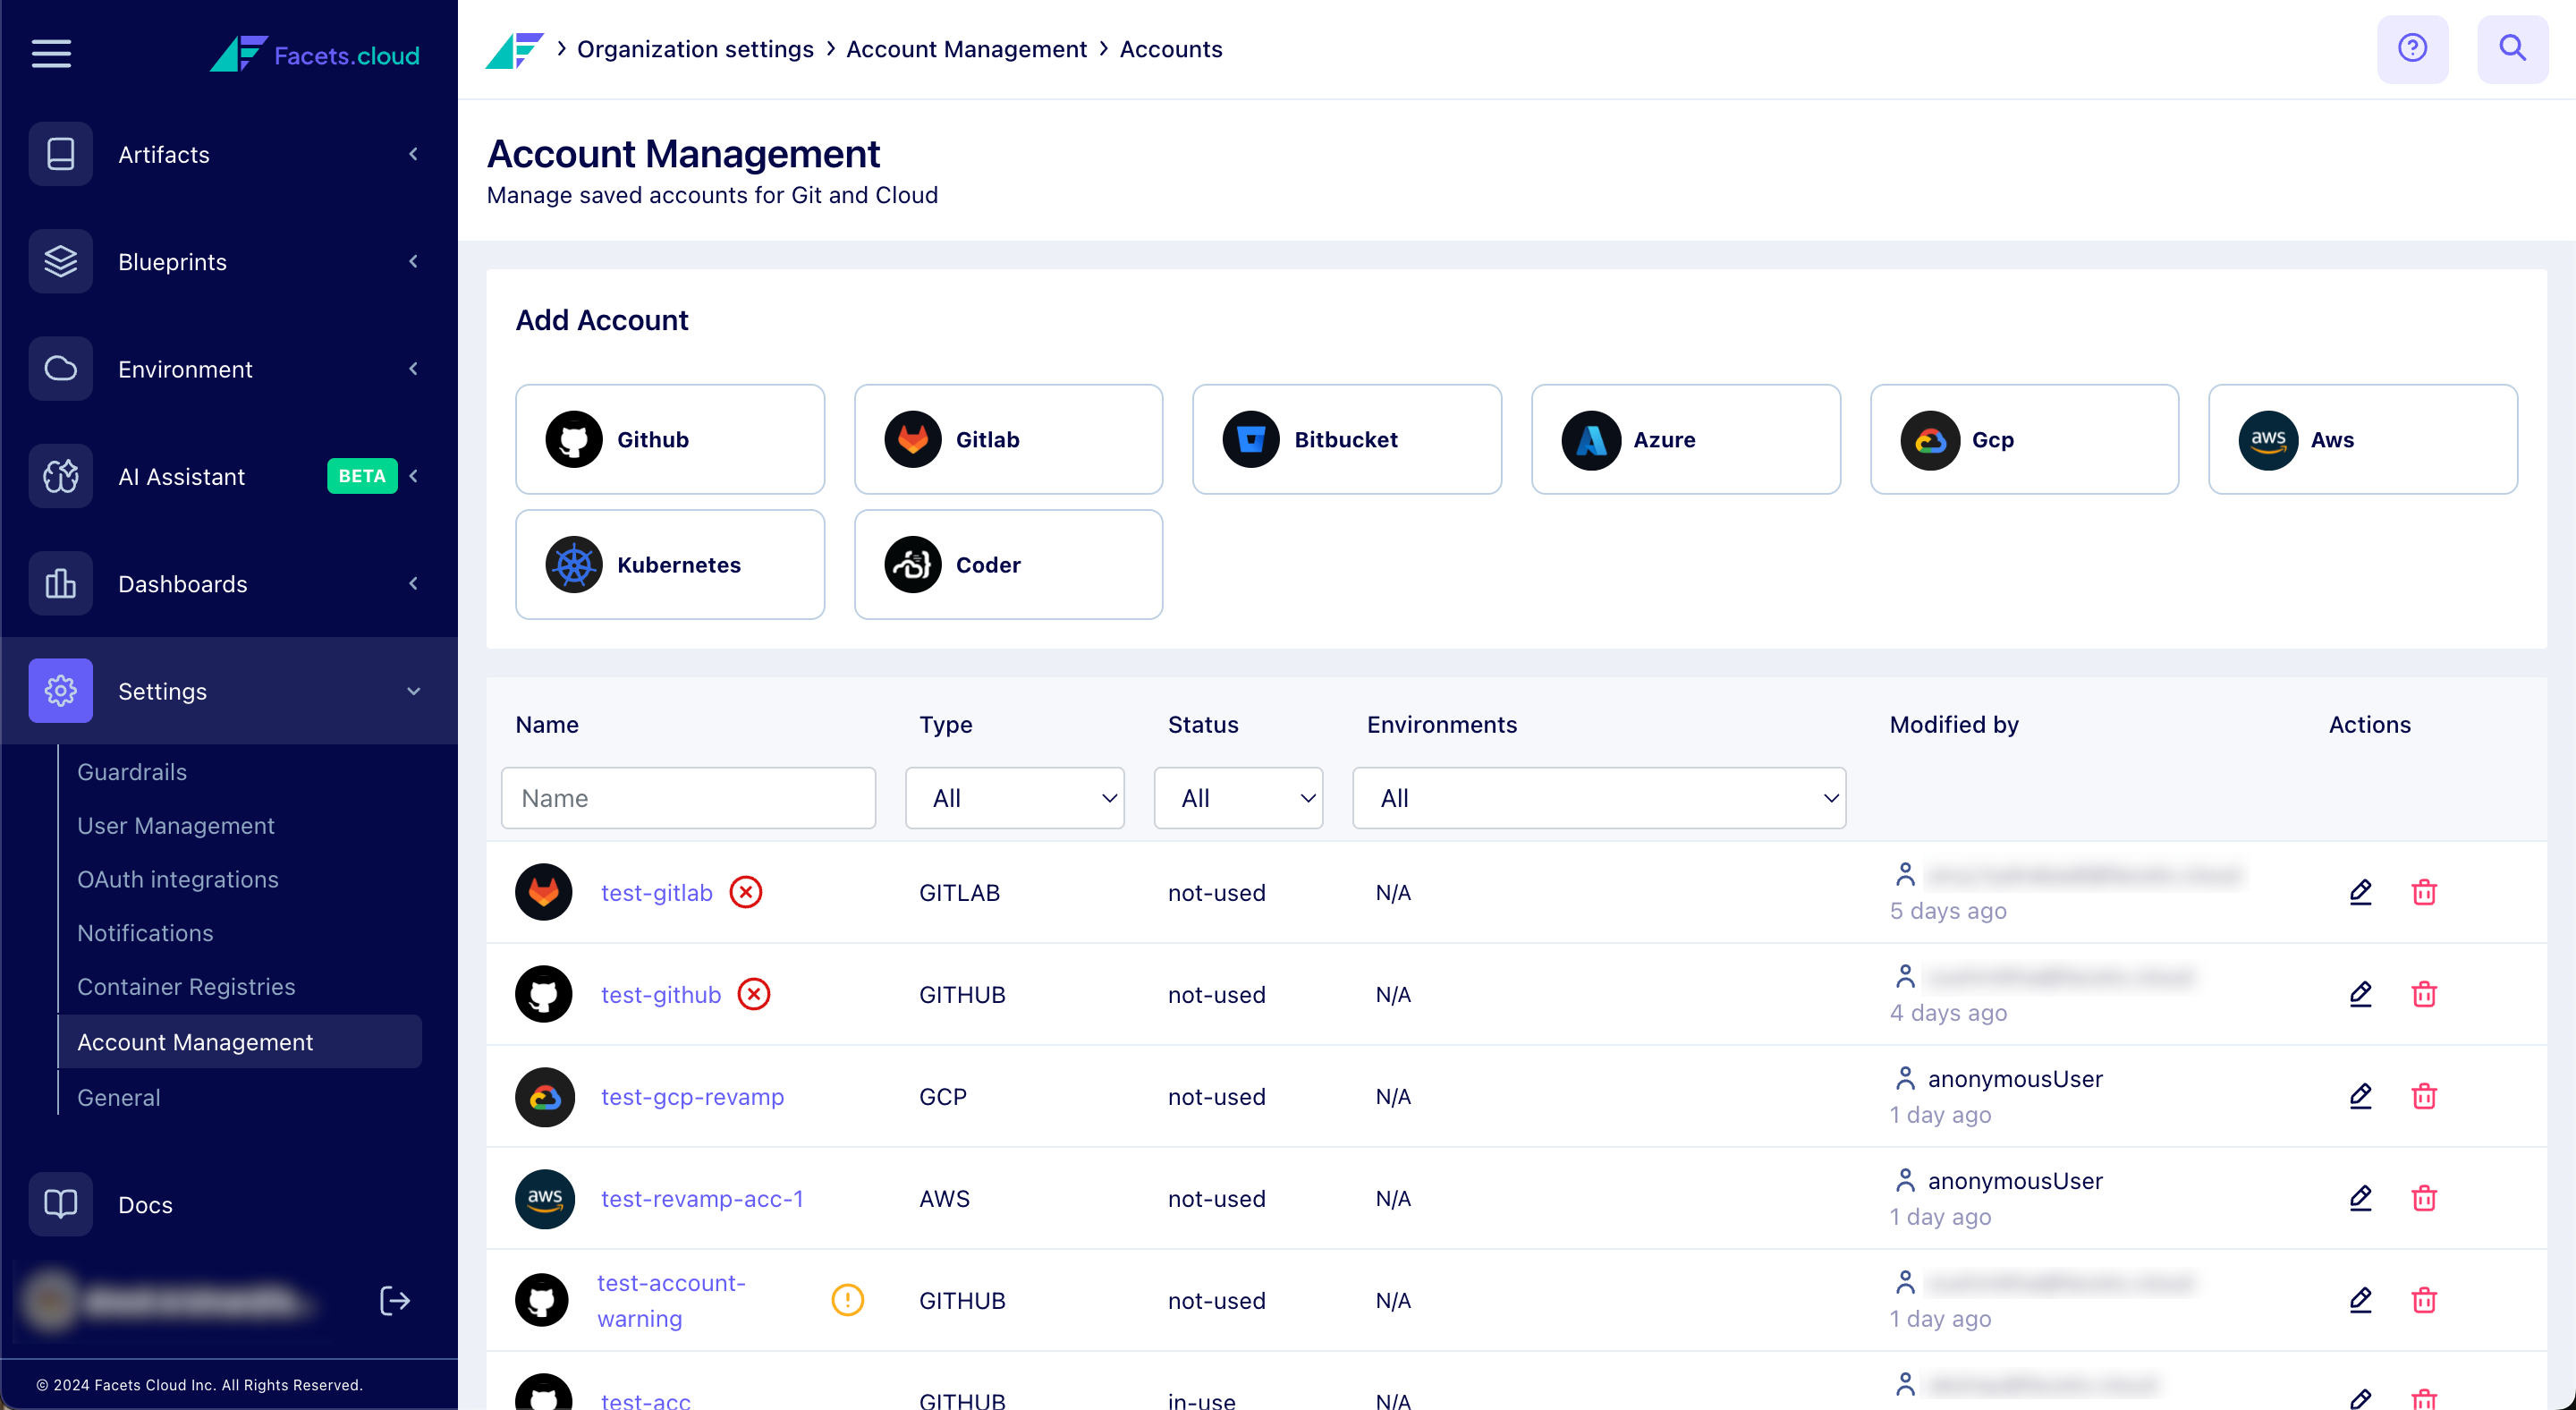The image size is (2576, 1410).
Task: Add a Bitbucket account
Action: pyautogui.click(x=1347, y=439)
